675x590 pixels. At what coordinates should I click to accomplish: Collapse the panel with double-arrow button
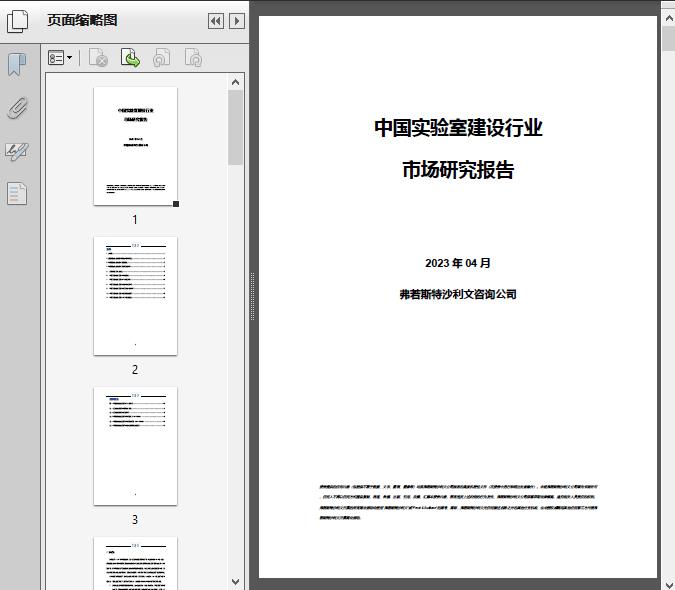pos(216,21)
